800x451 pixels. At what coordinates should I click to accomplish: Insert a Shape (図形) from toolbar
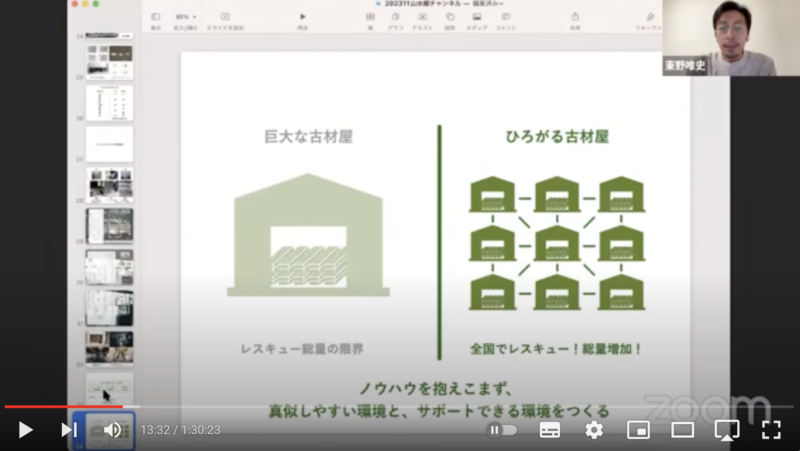pyautogui.click(x=450, y=19)
